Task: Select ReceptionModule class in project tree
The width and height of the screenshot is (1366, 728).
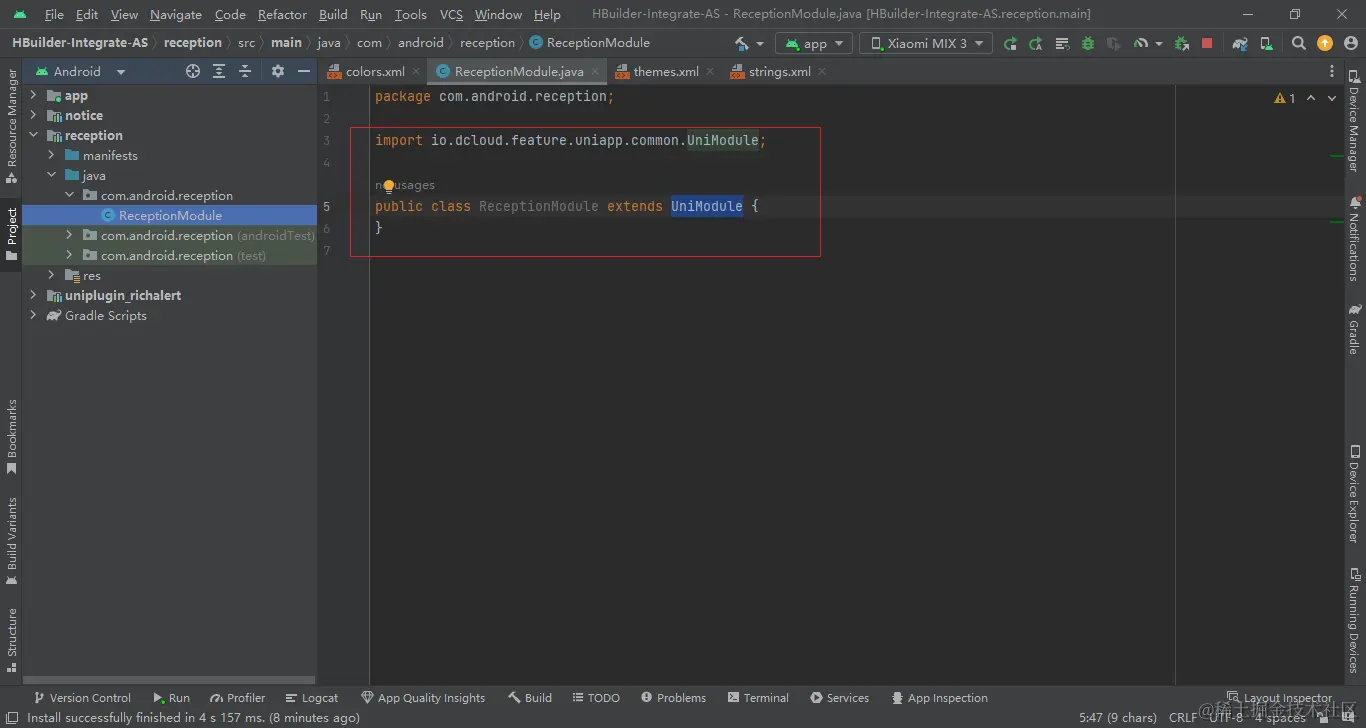Action: click(170, 216)
